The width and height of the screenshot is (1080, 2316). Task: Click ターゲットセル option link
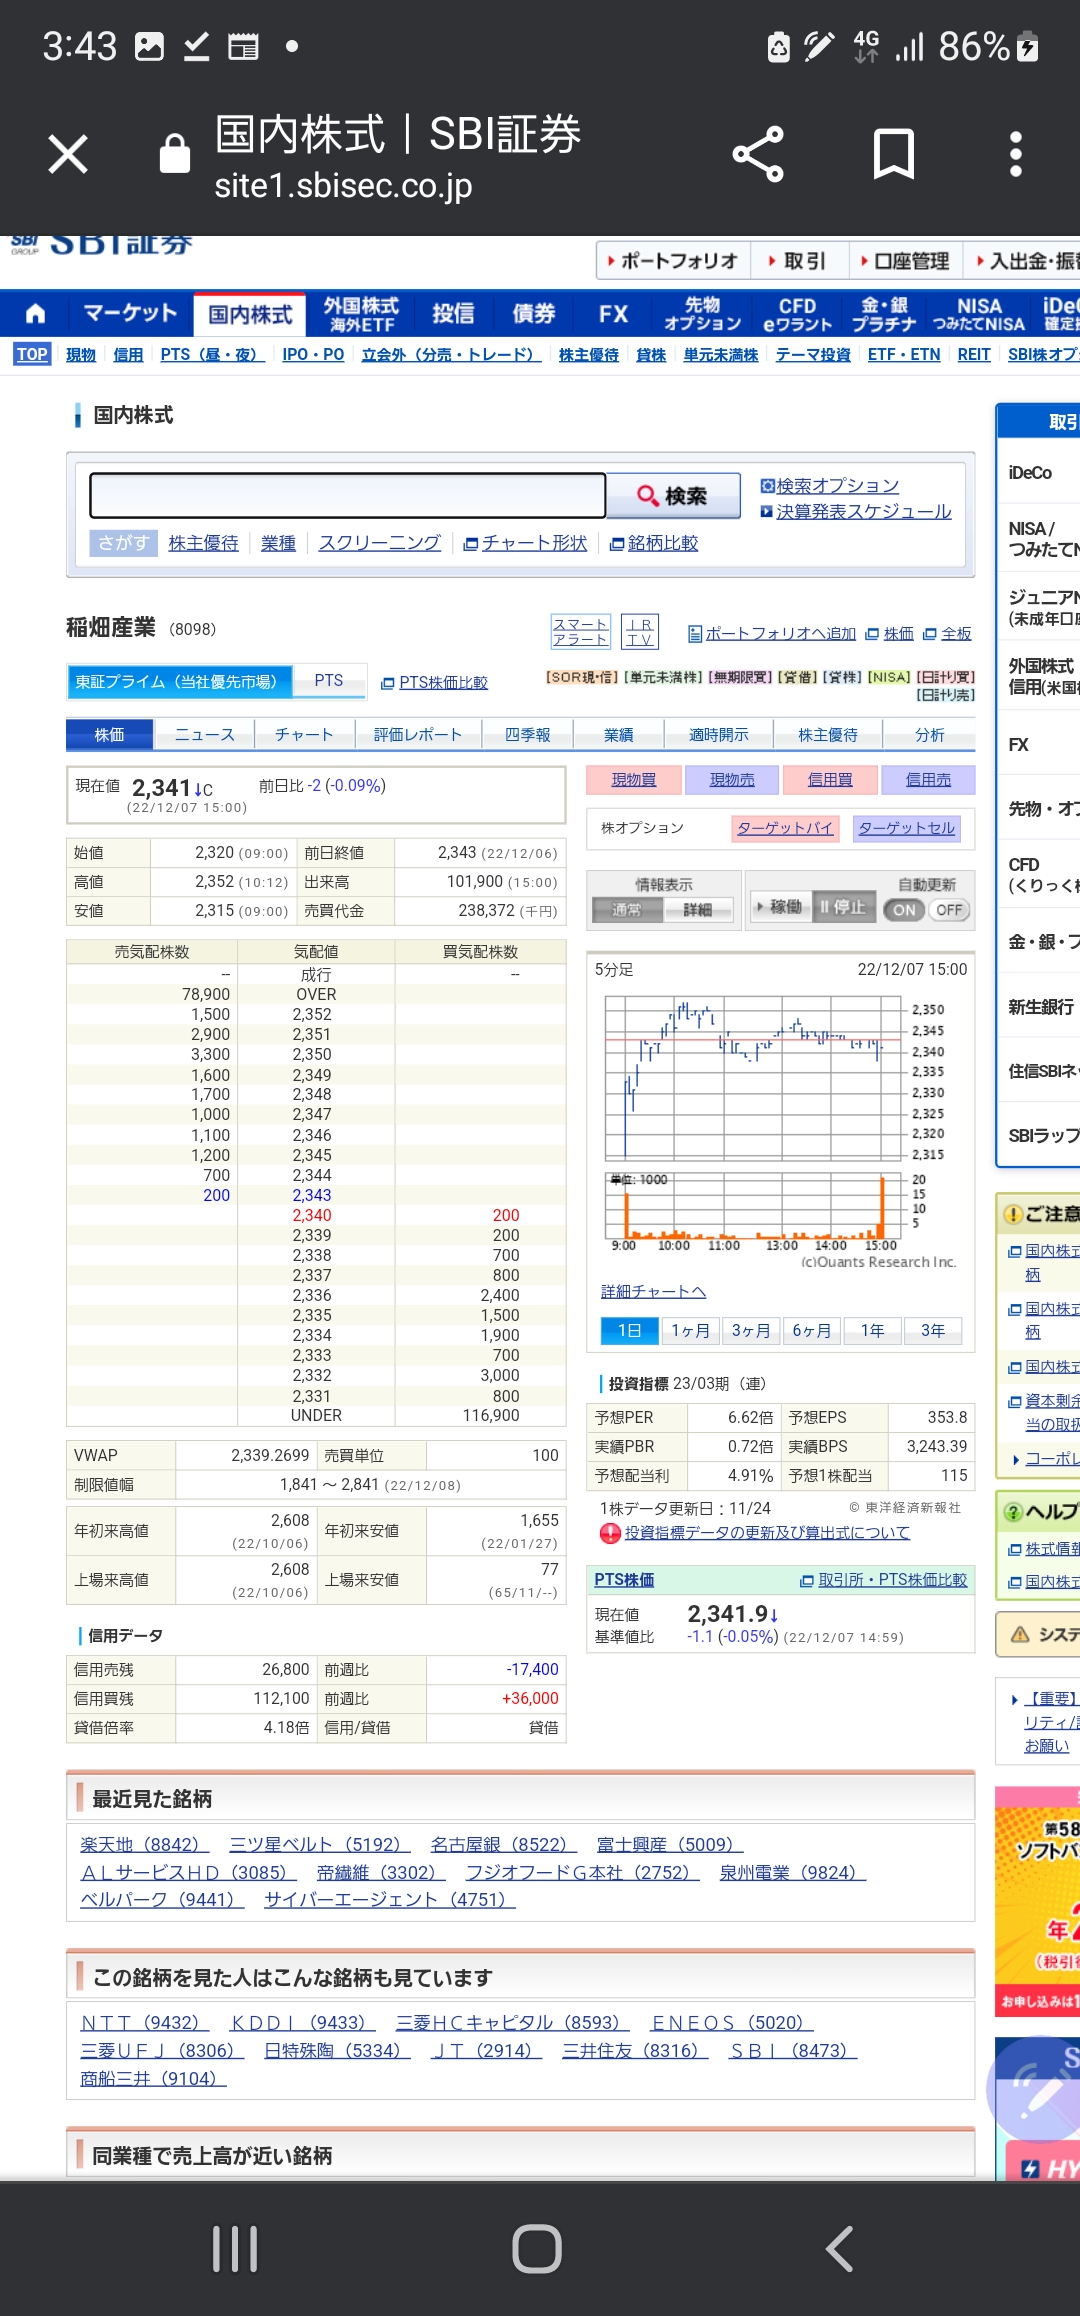point(907,828)
